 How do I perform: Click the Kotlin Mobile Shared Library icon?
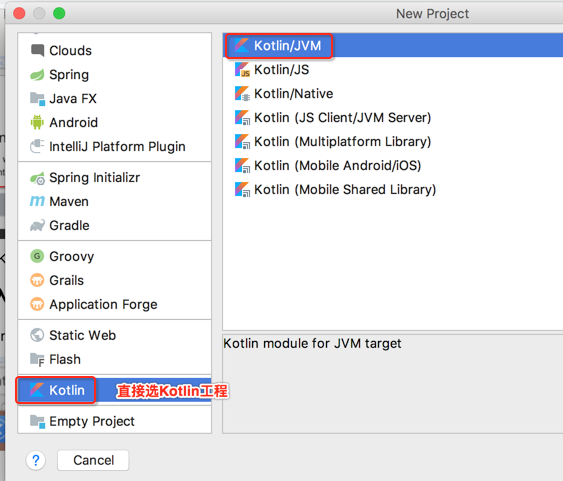click(x=242, y=190)
